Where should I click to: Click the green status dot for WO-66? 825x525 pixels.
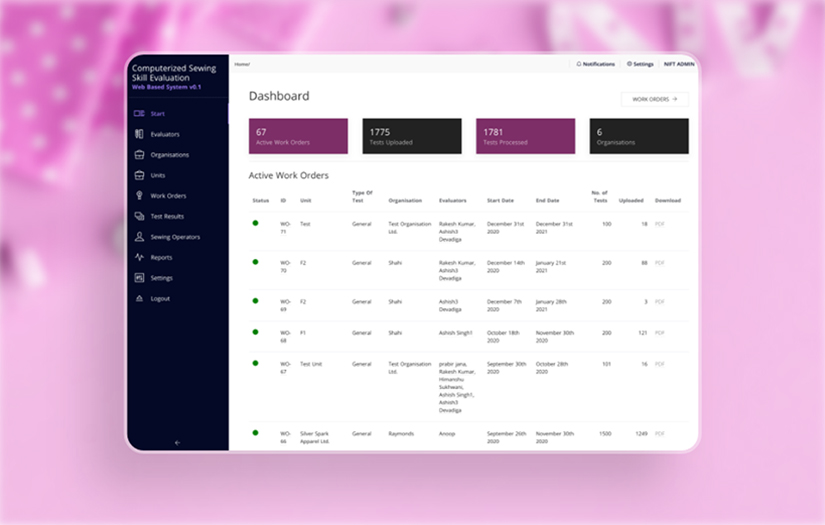pyautogui.click(x=255, y=433)
